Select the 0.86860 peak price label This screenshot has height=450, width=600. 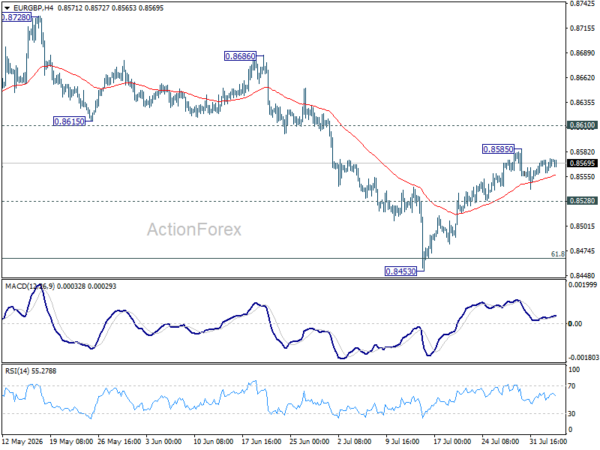(240, 56)
